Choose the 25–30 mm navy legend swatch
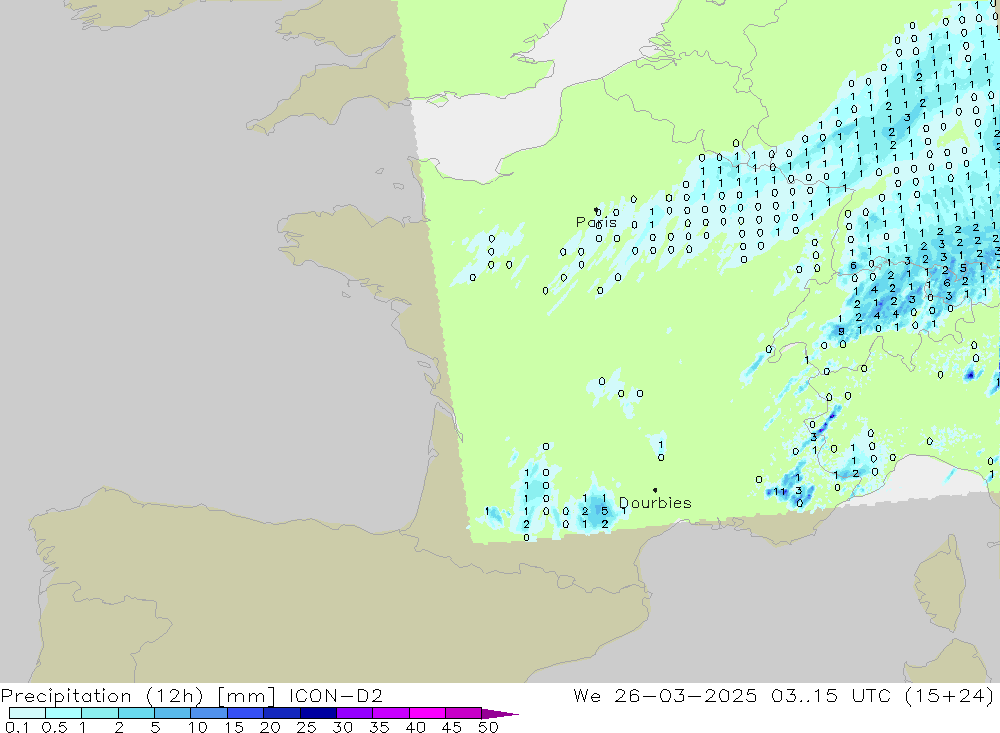The height and width of the screenshot is (733, 1000). (318, 713)
